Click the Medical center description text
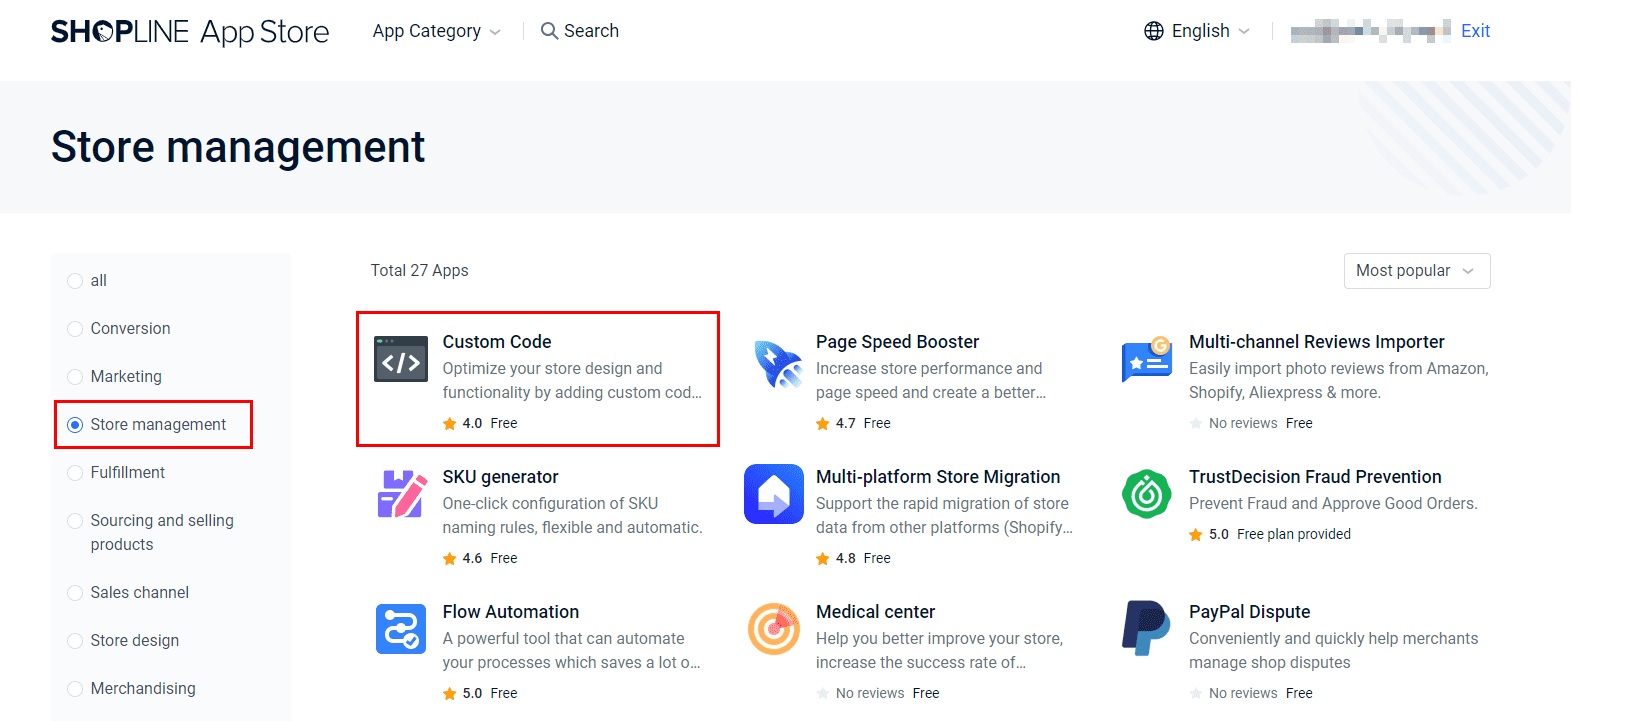The width and height of the screenshot is (1647, 721). pos(939,651)
